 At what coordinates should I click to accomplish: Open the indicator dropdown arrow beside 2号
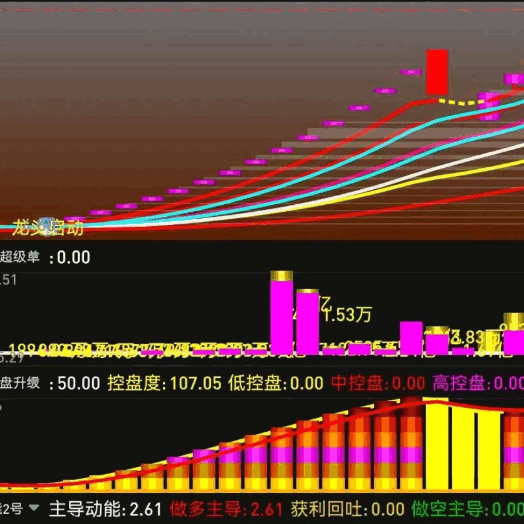pos(34,508)
